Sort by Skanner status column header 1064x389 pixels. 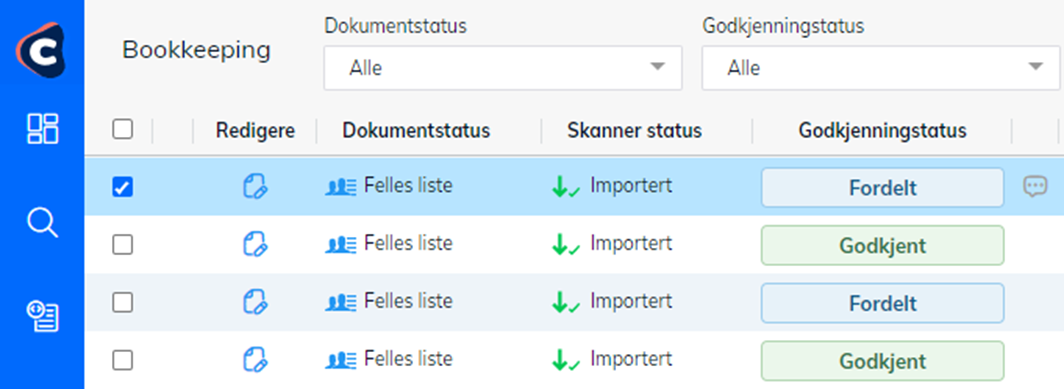(x=634, y=130)
